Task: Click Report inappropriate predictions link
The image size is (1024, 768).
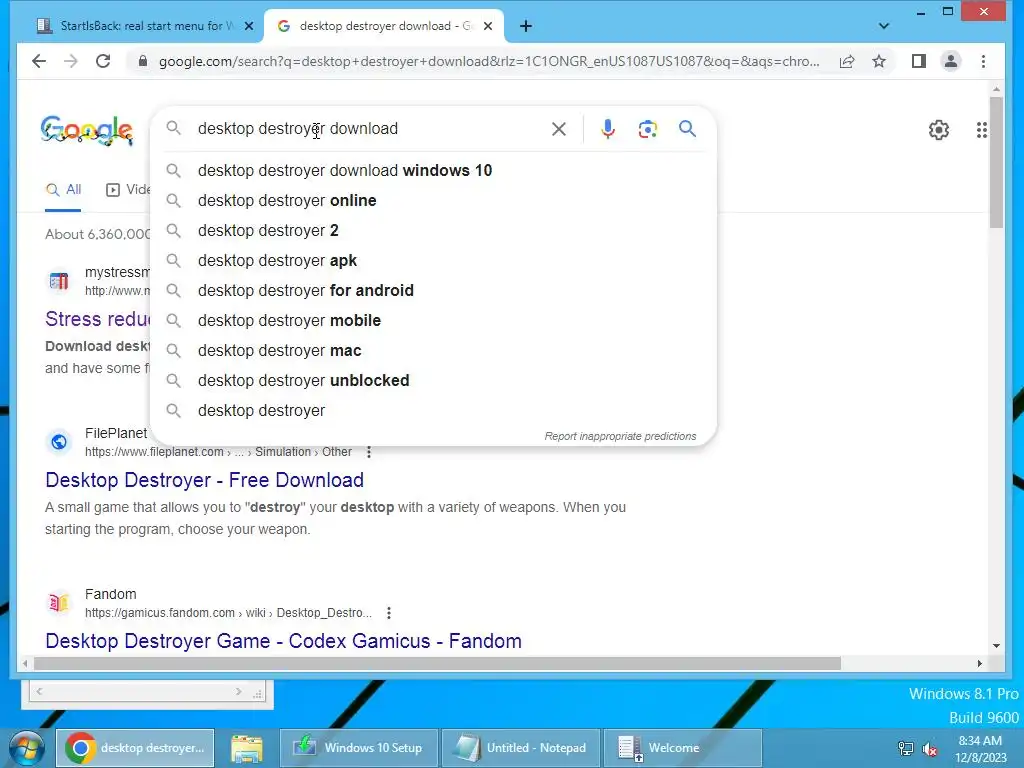Action: tap(620, 436)
